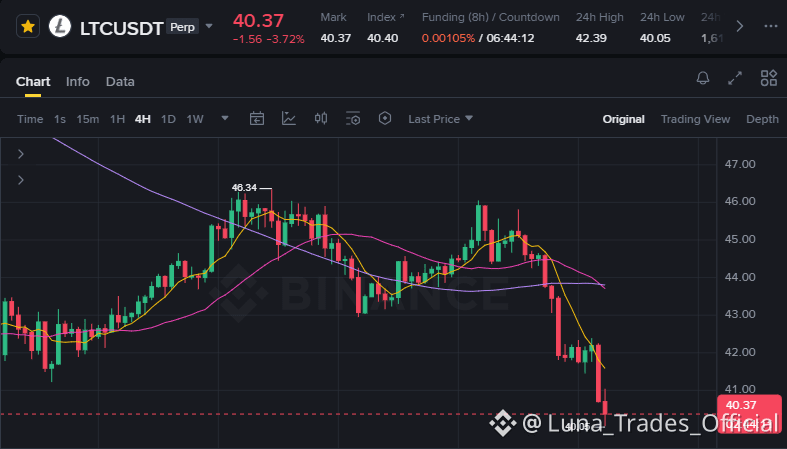Screen dimensions: 787x449
Task: Expand the first indicator chevron on chart
Action: [x=21, y=154]
